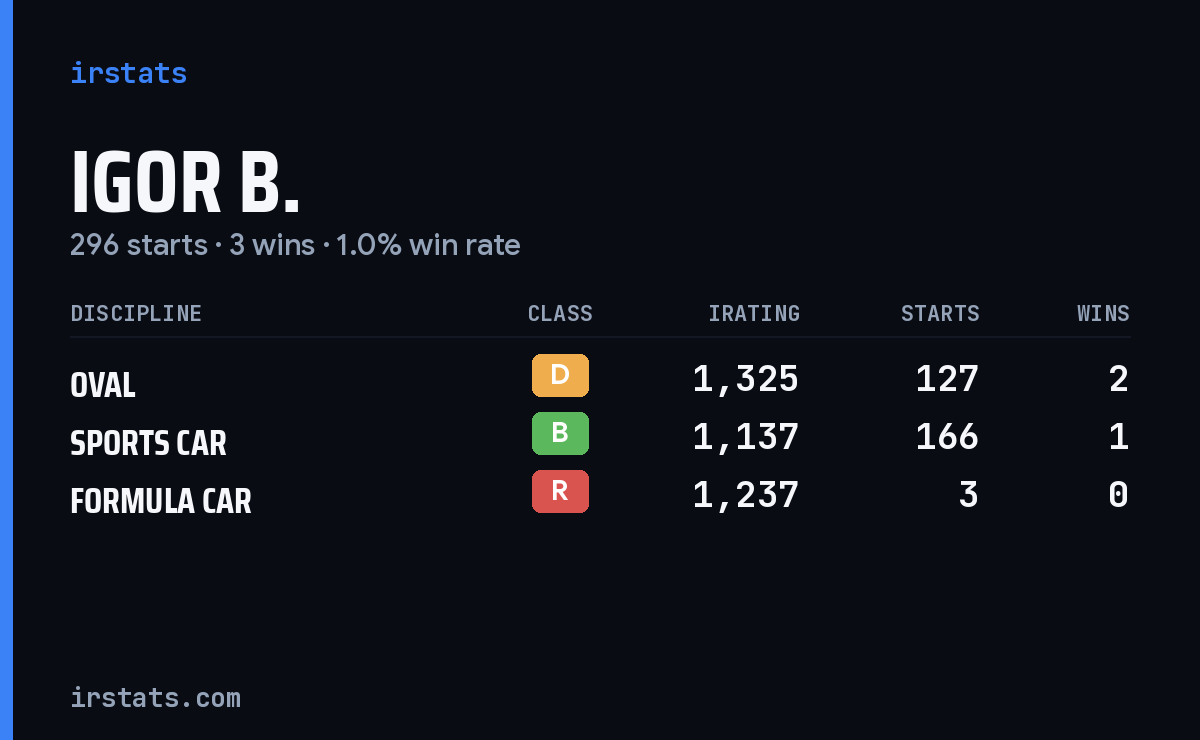Click the 166 starts value
The width and height of the screenshot is (1200, 740).
pyautogui.click(x=947, y=437)
